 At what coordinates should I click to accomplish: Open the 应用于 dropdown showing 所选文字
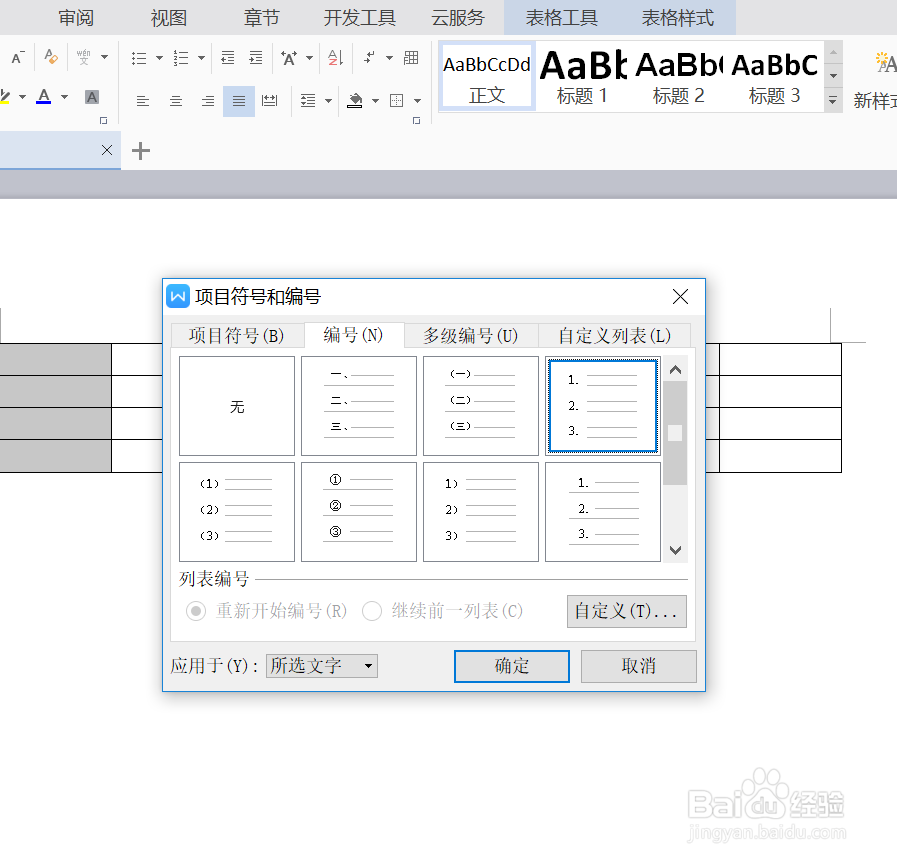pyautogui.click(x=320, y=666)
